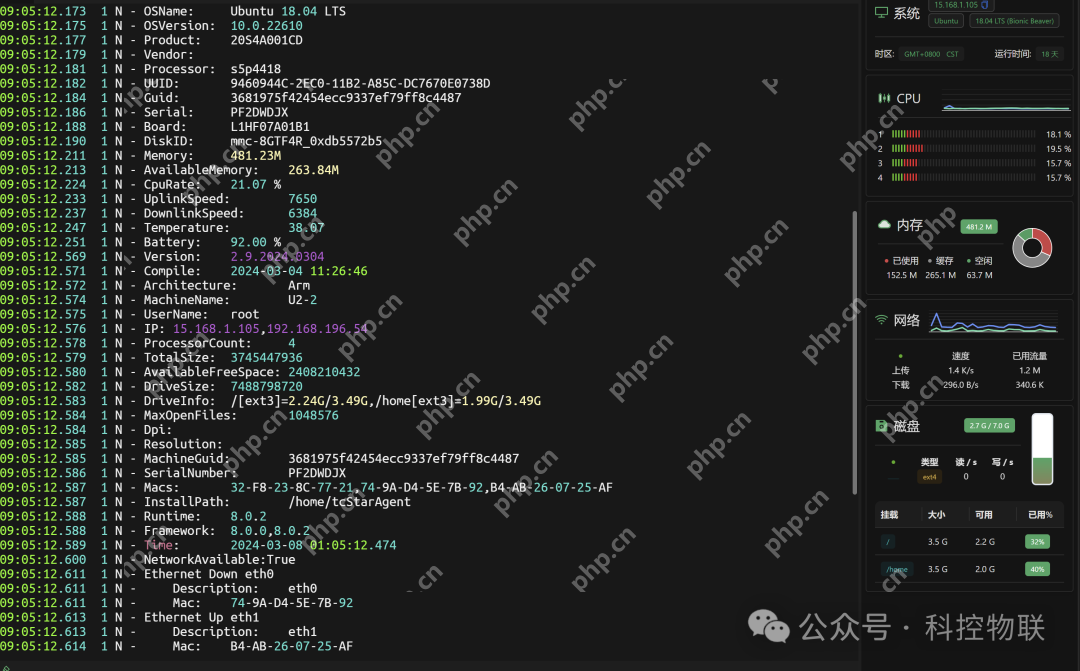Select the ext4 disk type tag
The image size is (1080, 671).
pos(929,477)
